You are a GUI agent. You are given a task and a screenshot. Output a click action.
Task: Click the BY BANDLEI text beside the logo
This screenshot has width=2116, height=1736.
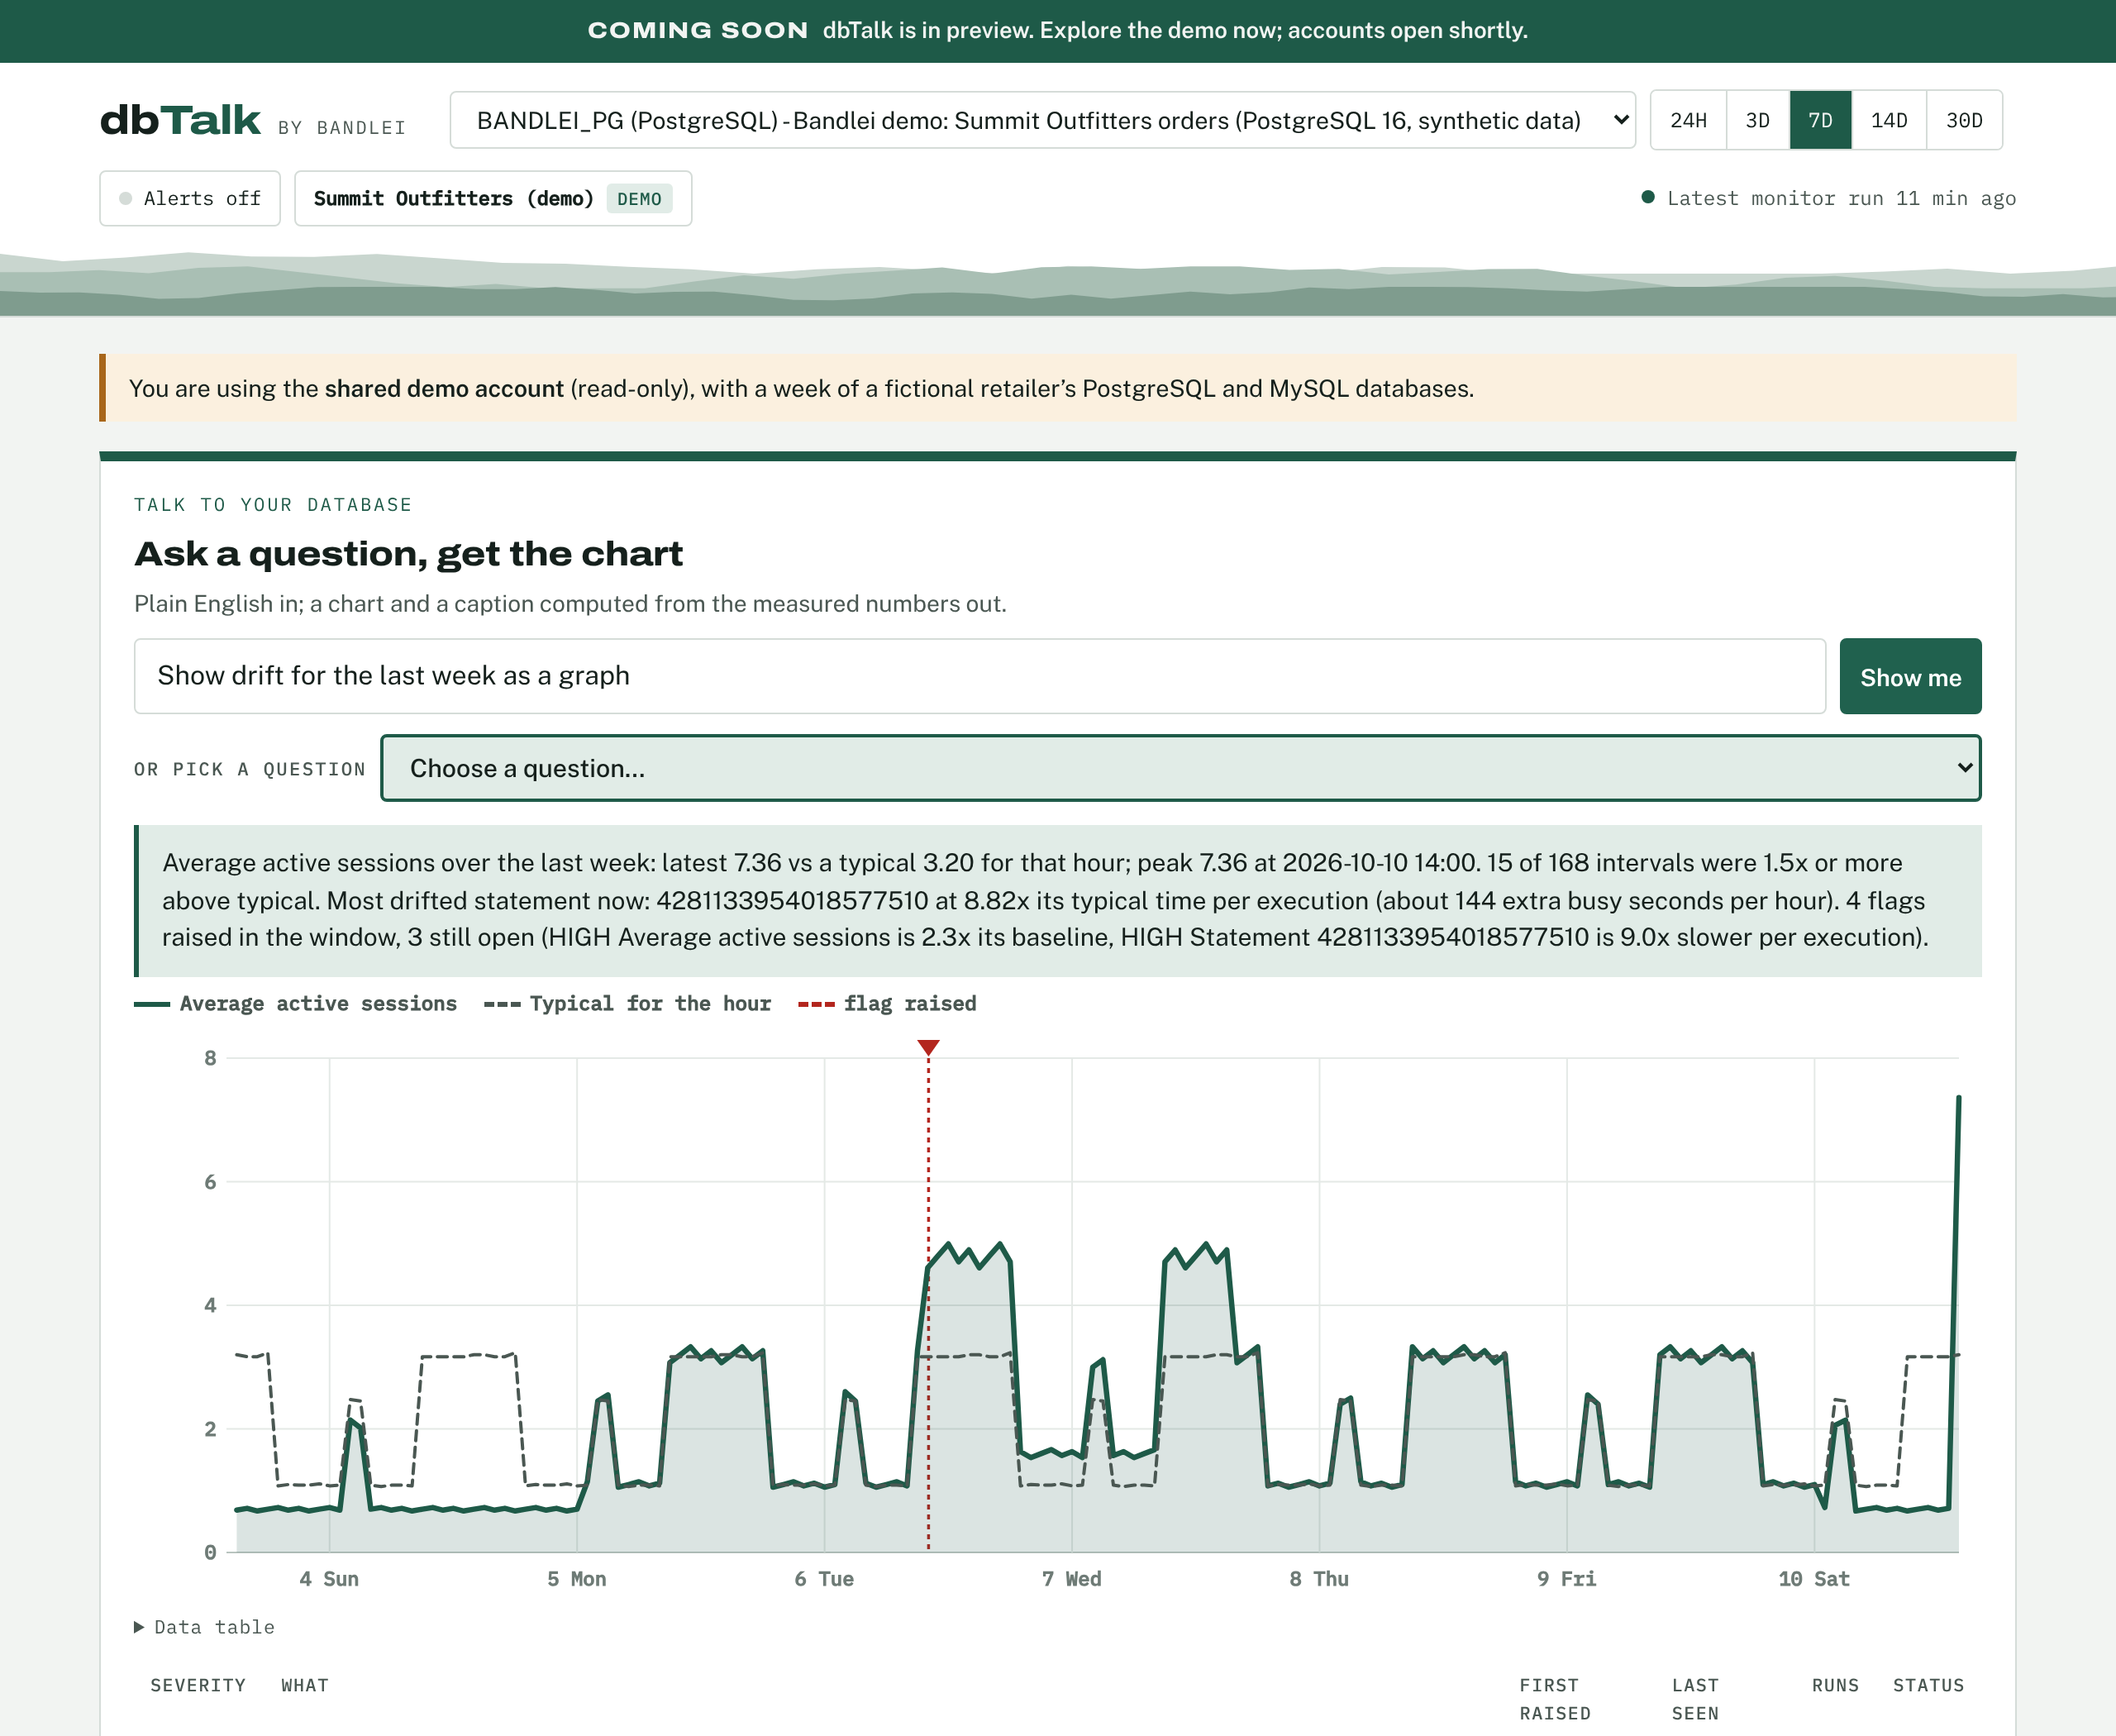point(342,127)
